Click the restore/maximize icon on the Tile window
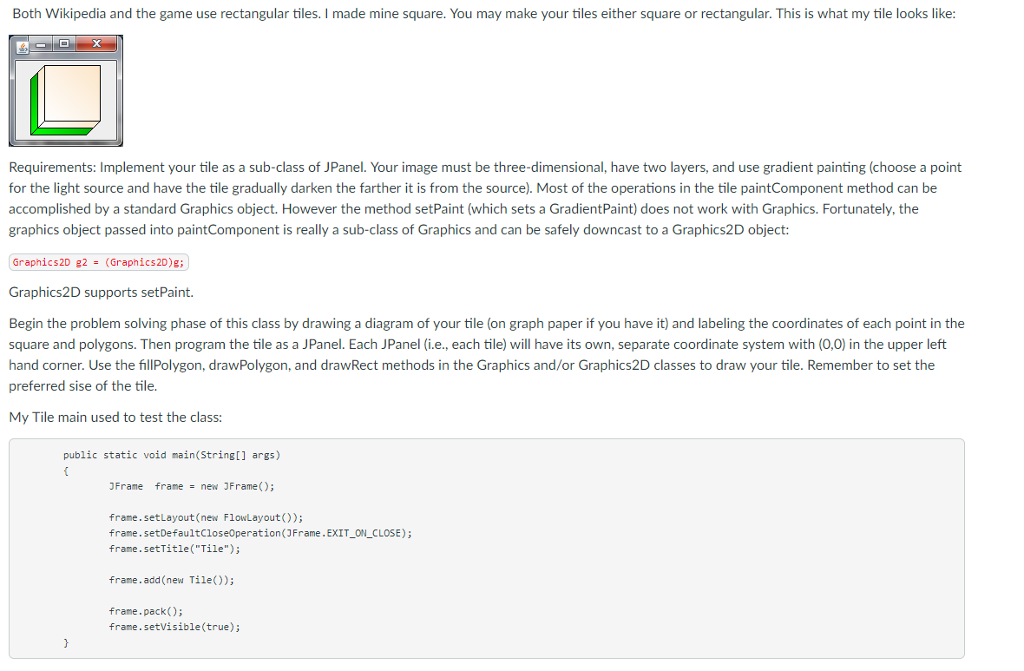Image resolution: width=1024 pixels, height=671 pixels. tap(64, 43)
